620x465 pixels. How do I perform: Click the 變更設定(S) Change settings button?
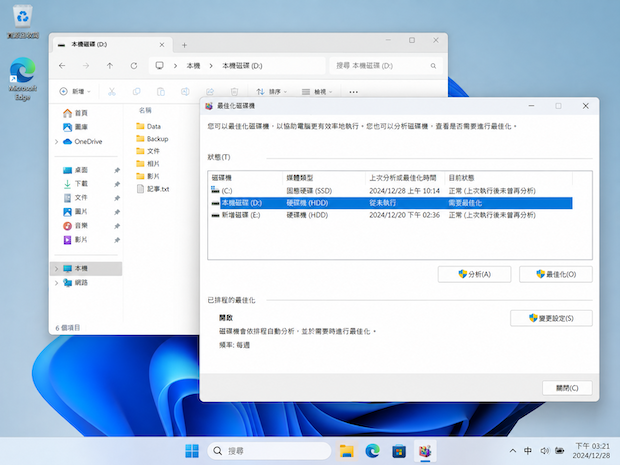click(x=551, y=318)
